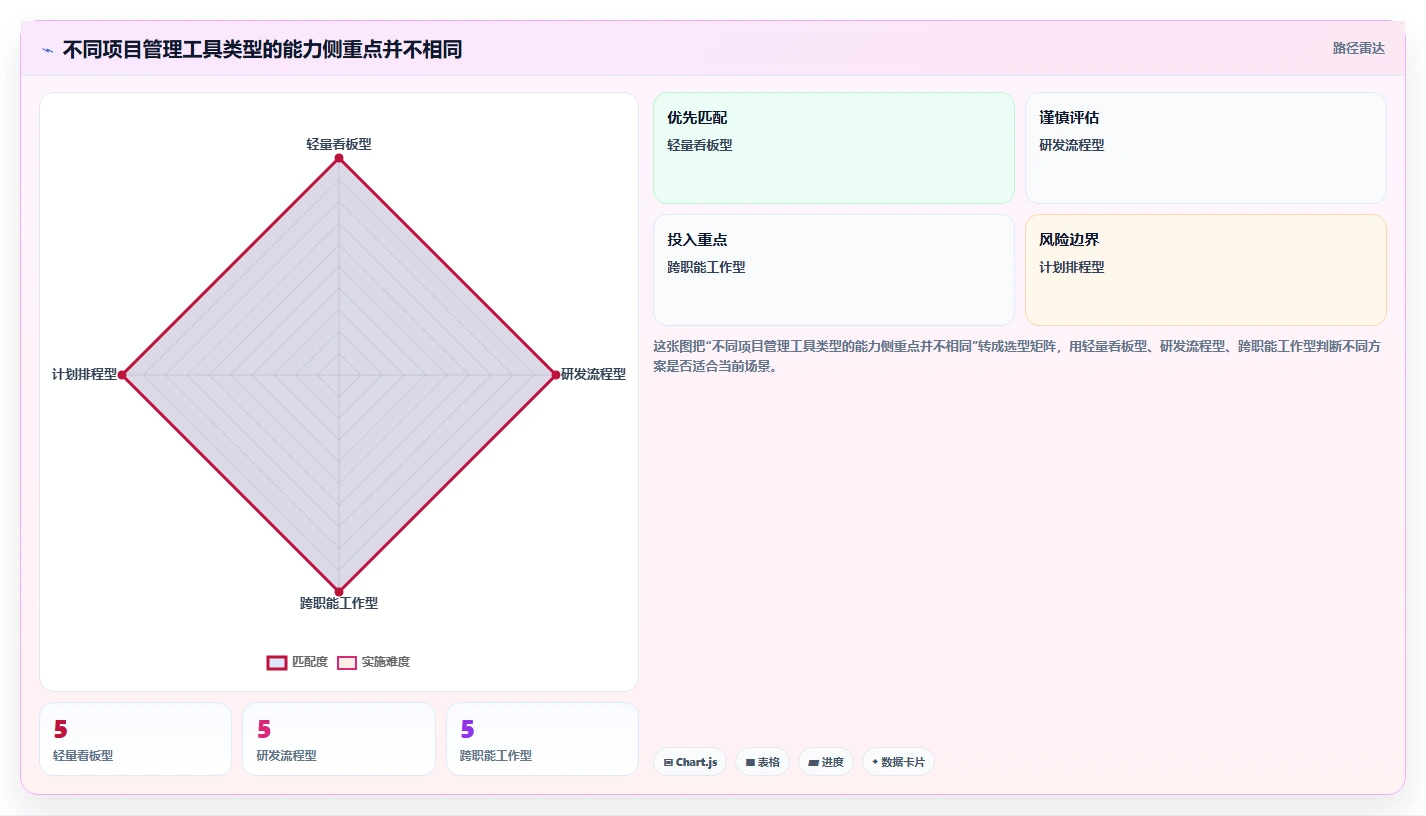The image size is (1426, 816).
Task: Click the 研发流程型 radar axis label
Action: tap(594, 374)
